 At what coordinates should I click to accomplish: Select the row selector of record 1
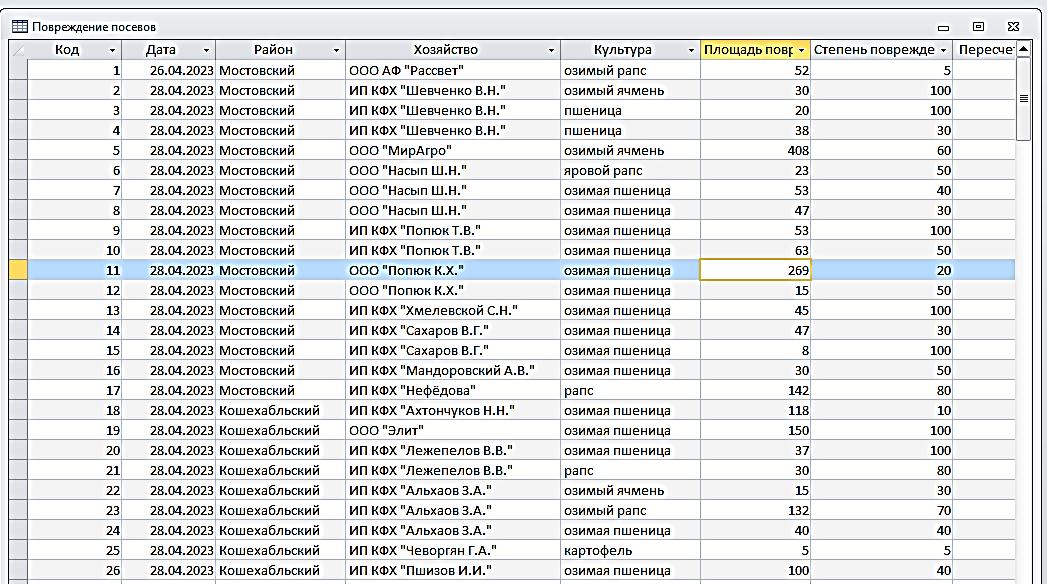(x=18, y=71)
